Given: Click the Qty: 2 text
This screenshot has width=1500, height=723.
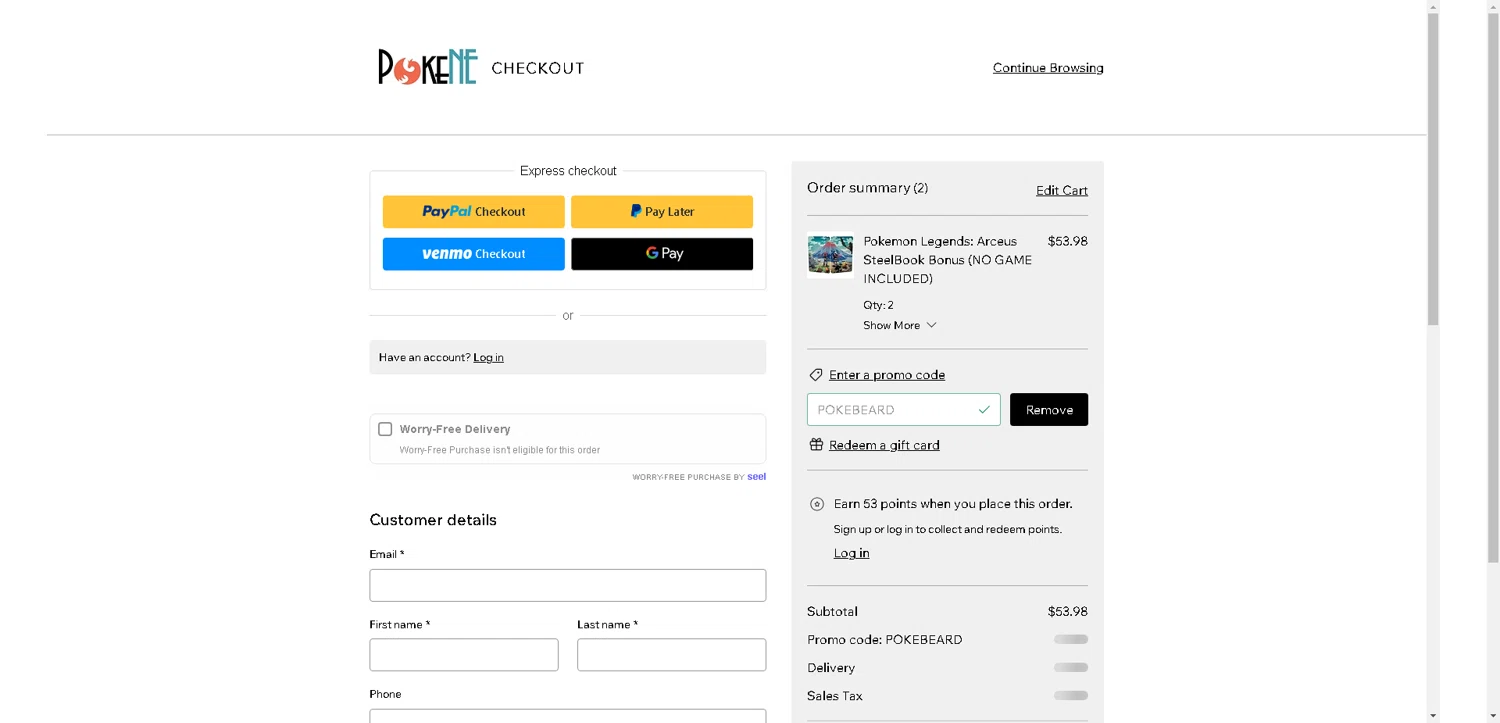Looking at the screenshot, I should [x=878, y=305].
